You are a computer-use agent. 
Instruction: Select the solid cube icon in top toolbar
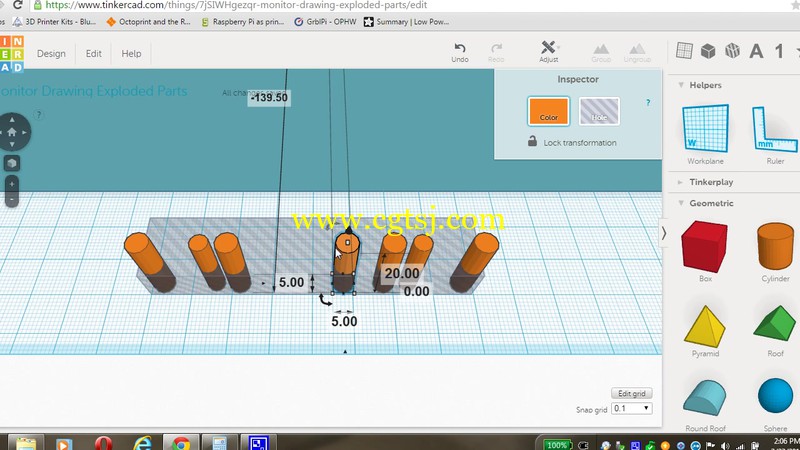pos(708,51)
